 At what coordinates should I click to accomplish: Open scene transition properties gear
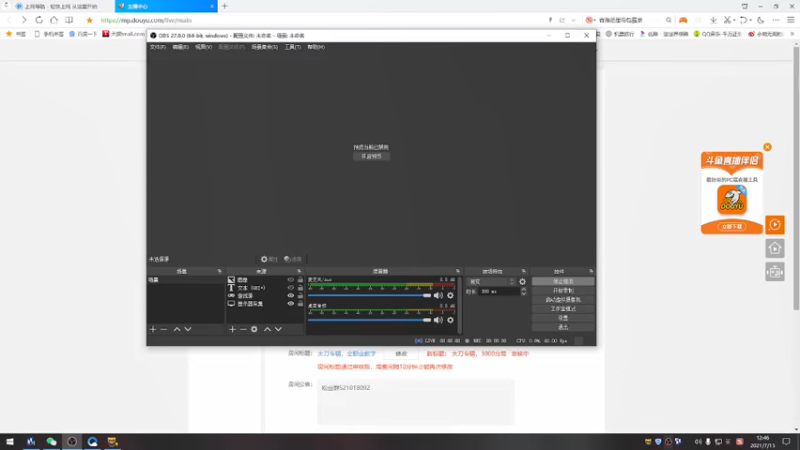[x=522, y=282]
